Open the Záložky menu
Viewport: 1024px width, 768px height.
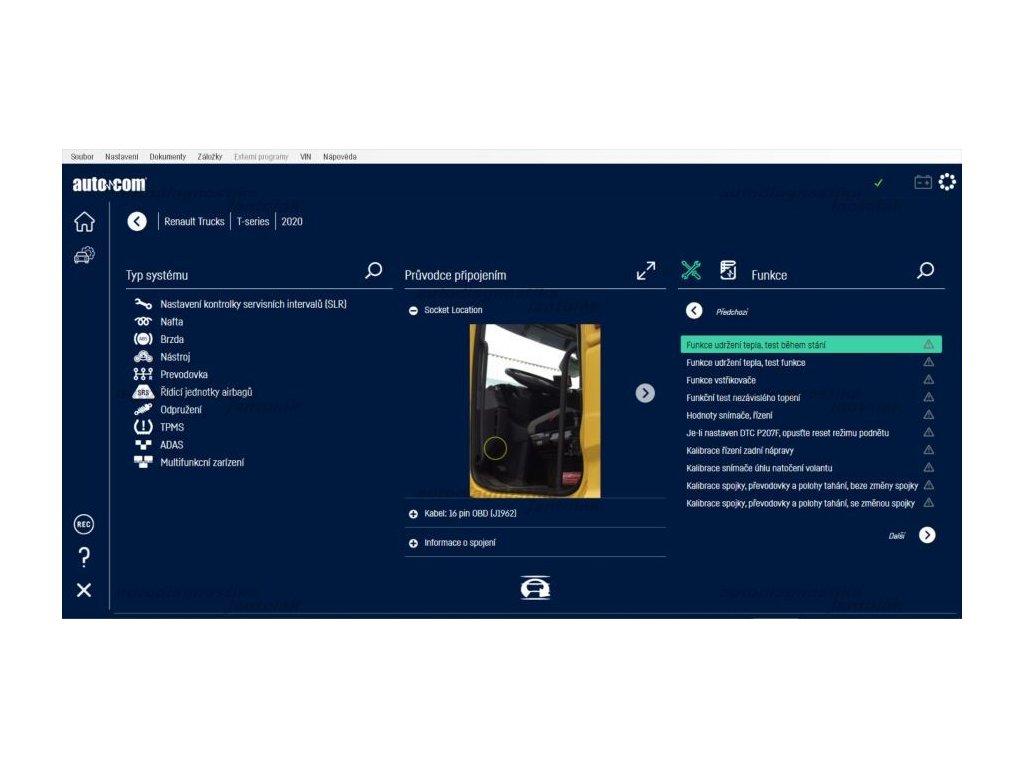(x=210, y=157)
